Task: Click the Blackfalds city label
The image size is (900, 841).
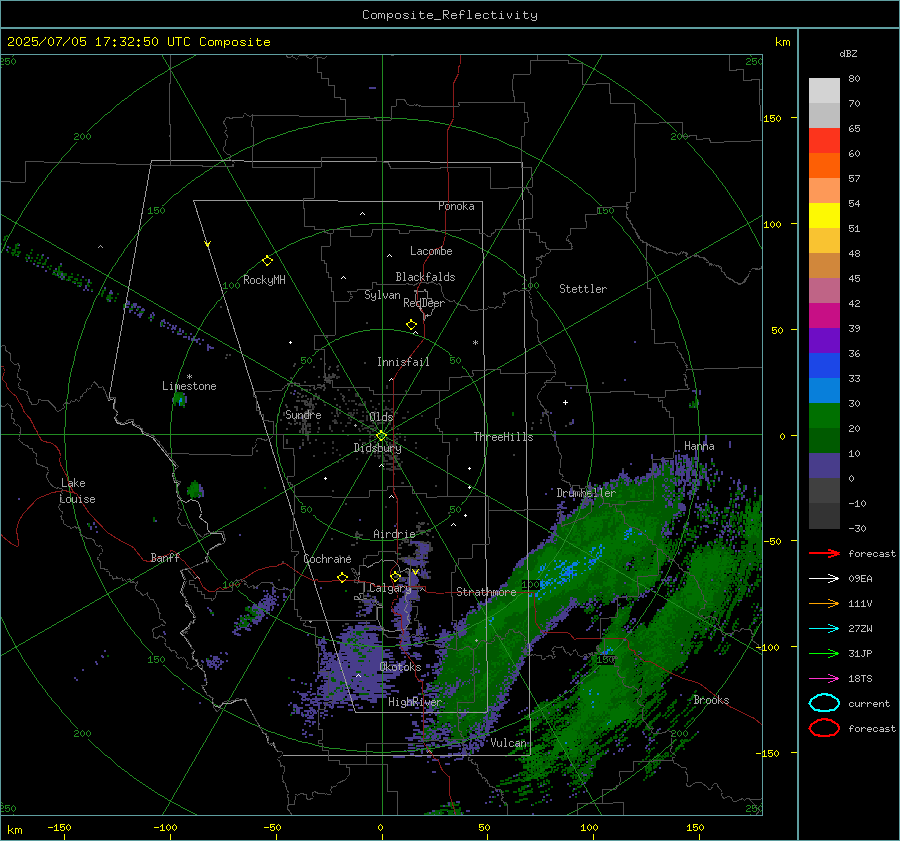Action: (x=425, y=277)
